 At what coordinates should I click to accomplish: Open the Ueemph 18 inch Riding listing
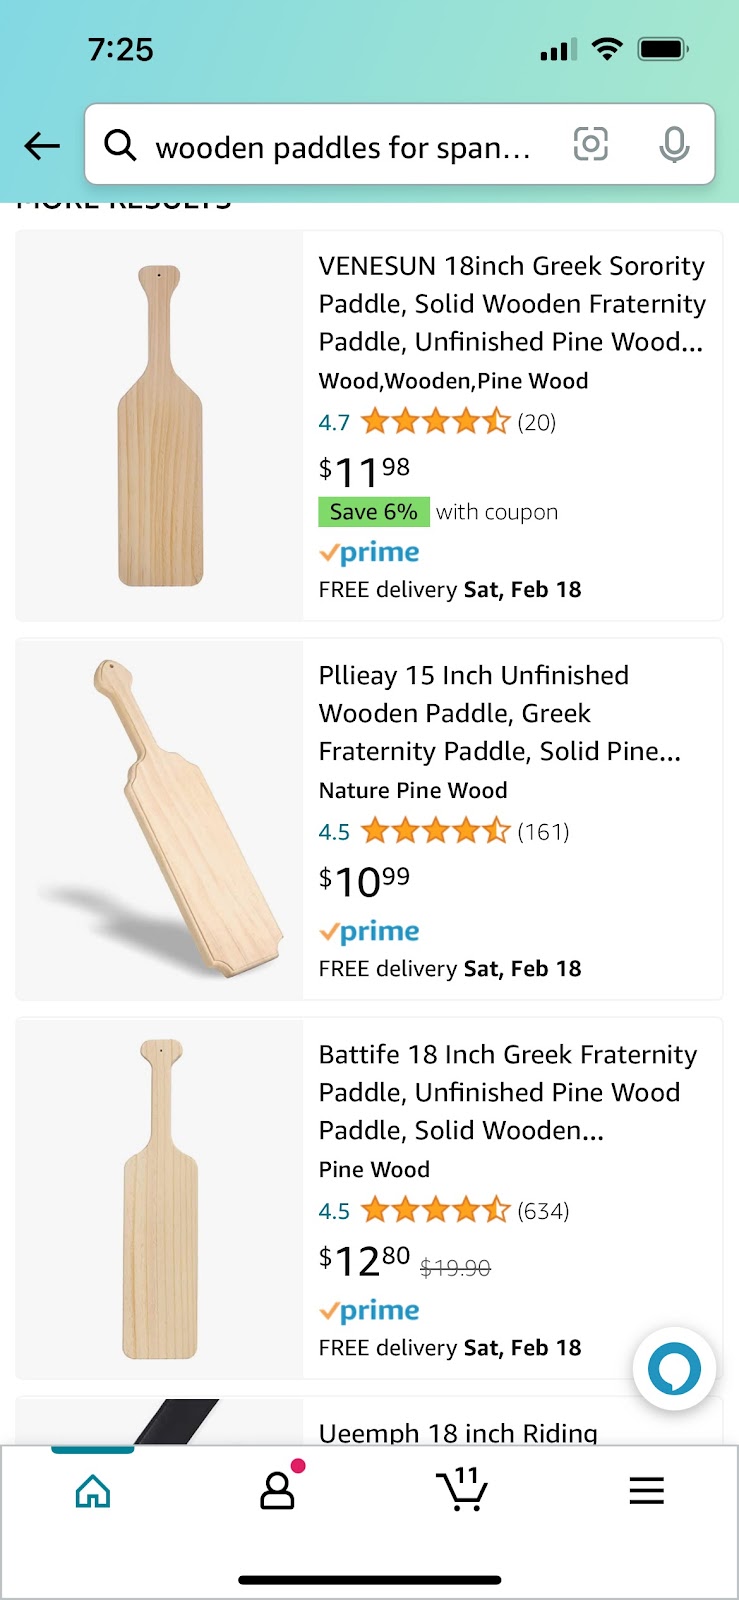coord(458,1432)
